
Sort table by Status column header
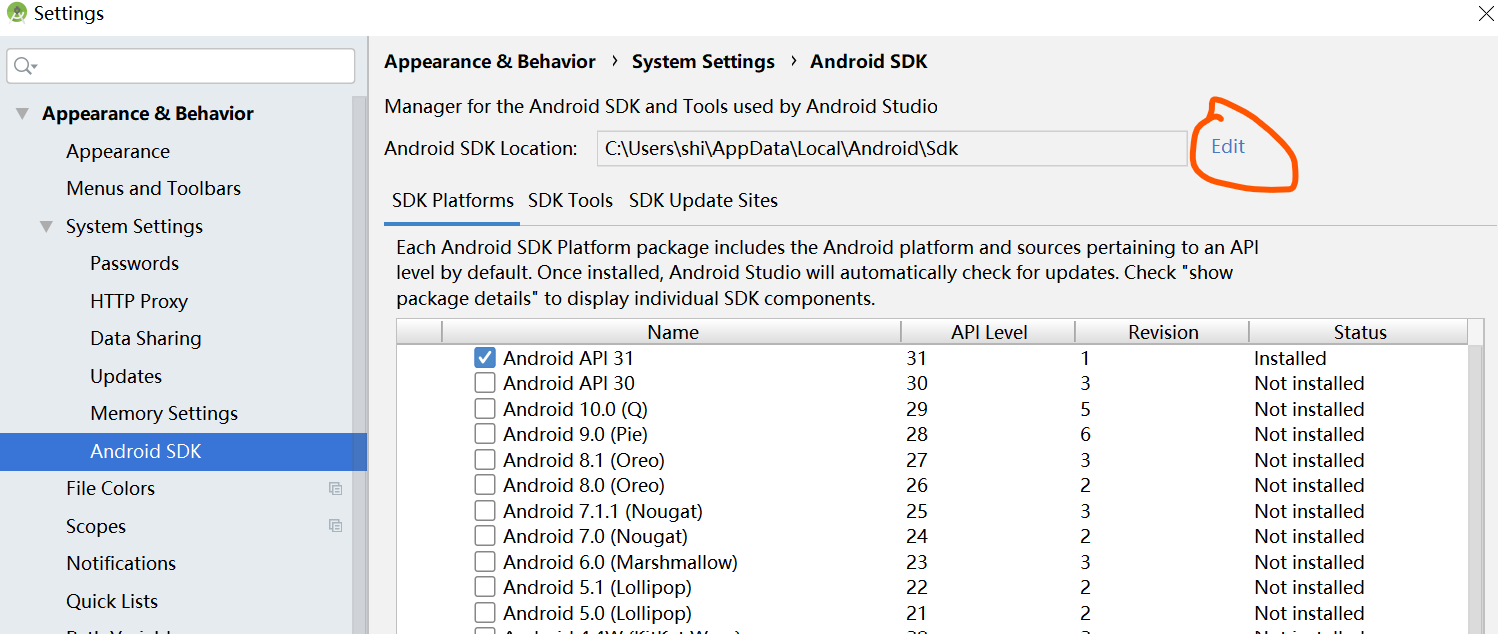tap(1360, 333)
